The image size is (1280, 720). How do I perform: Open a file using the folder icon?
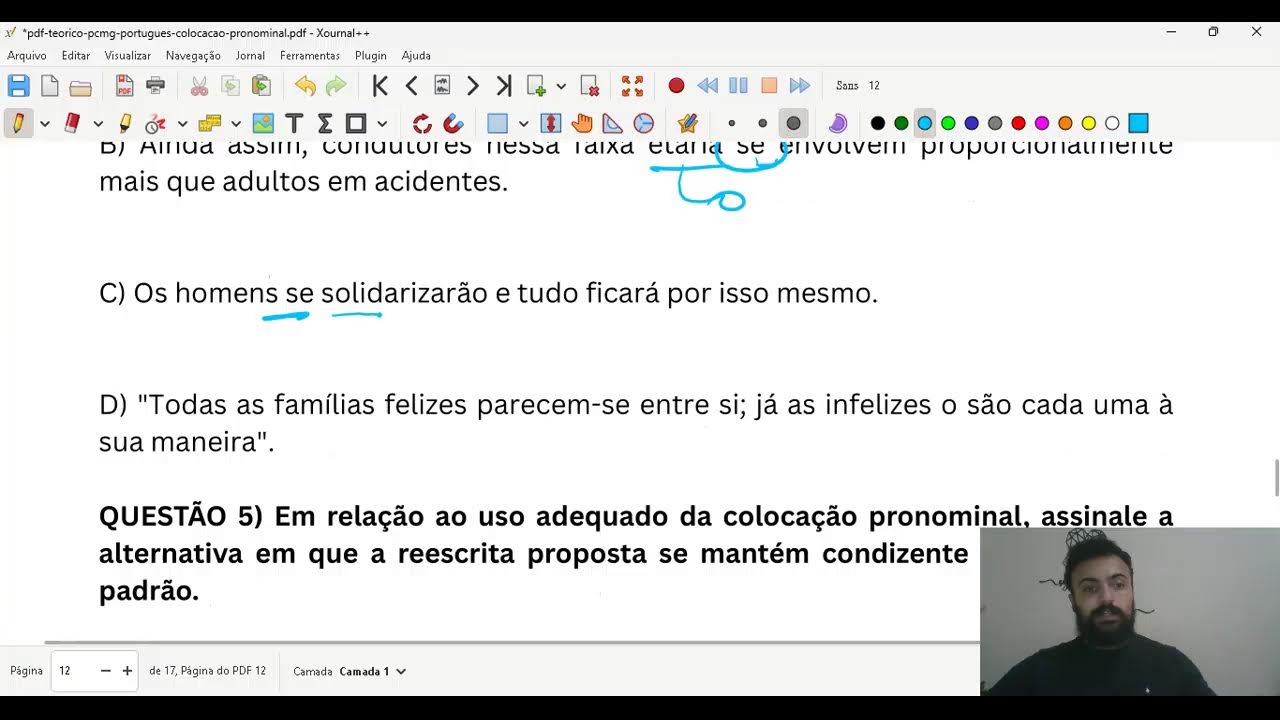coord(81,86)
